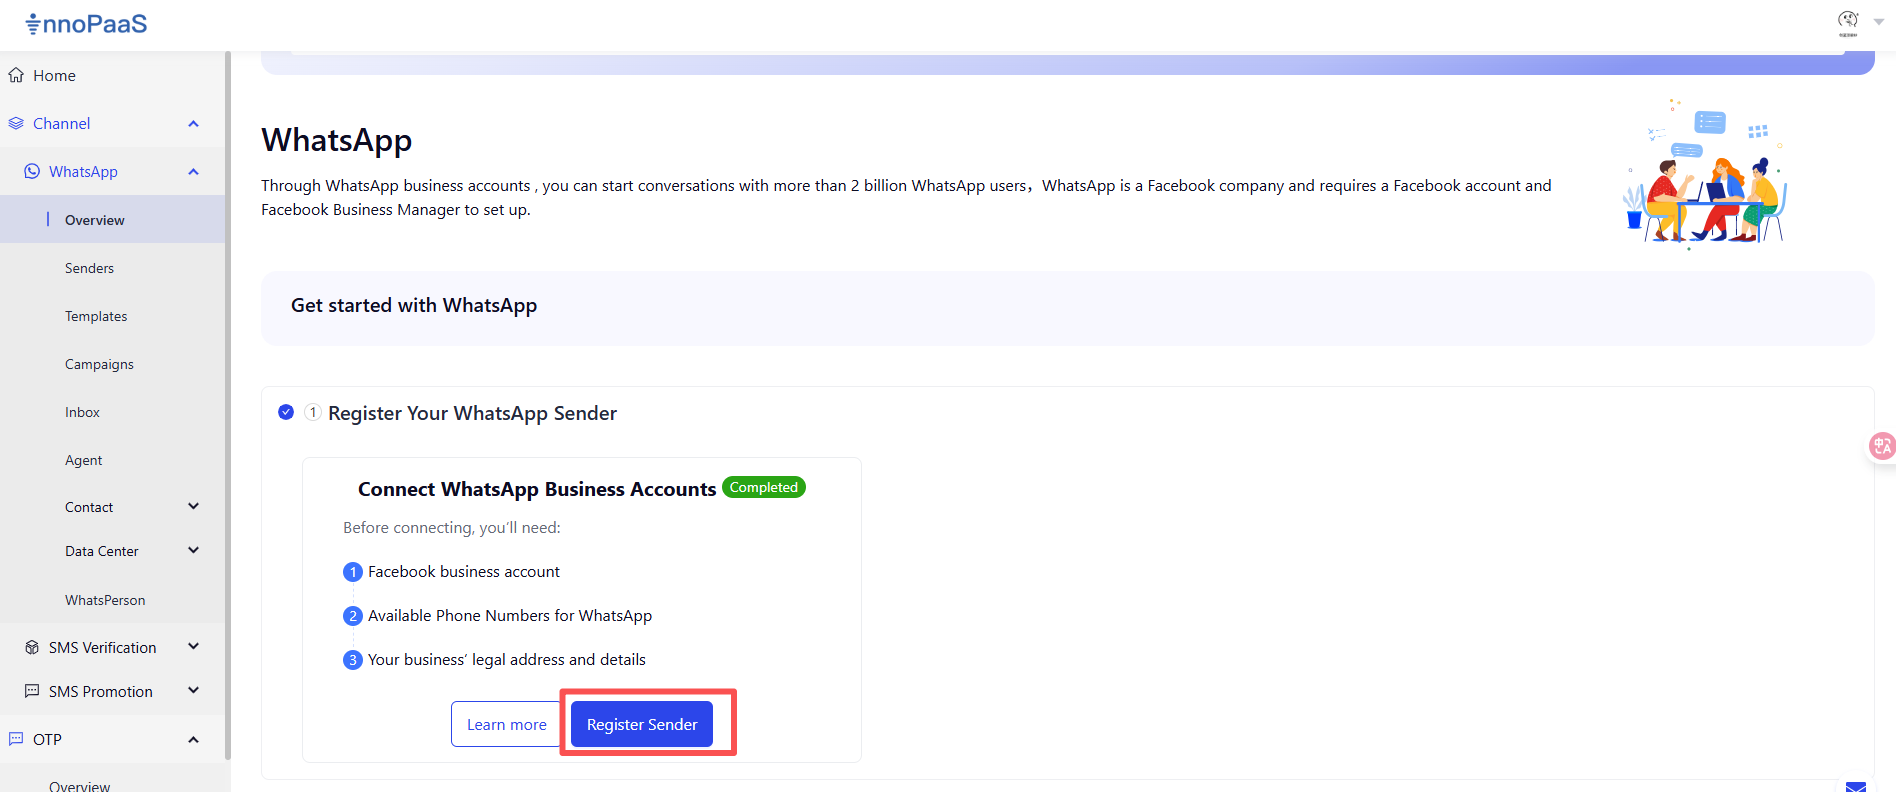The height and width of the screenshot is (792, 1896).
Task: Toggle the blue check beside Register Your WhatsApp Sender
Action: coord(286,412)
